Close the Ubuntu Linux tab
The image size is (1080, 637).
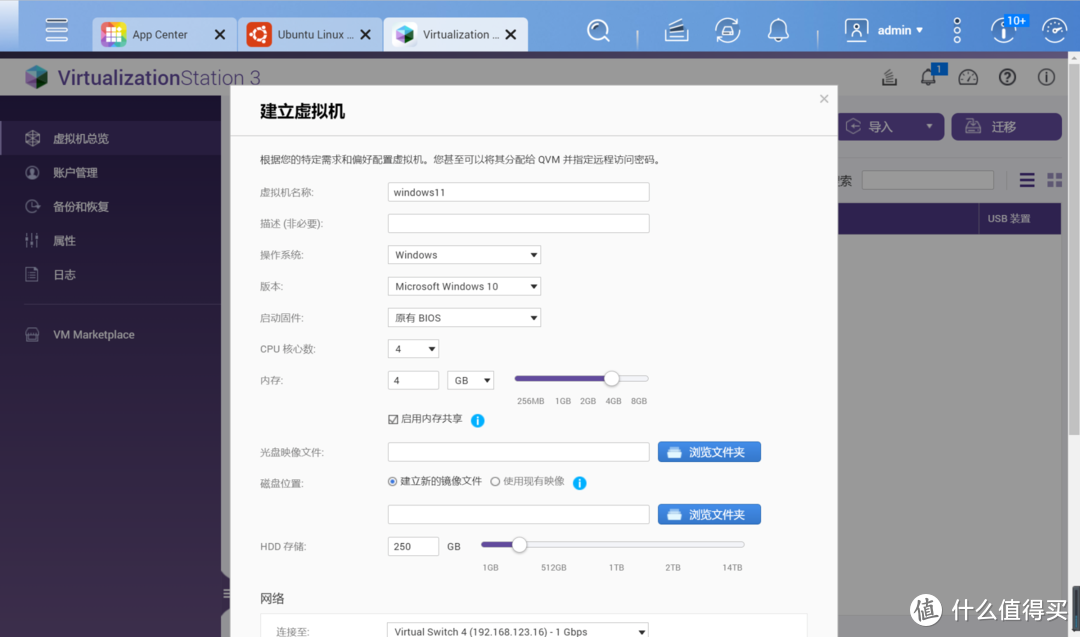(x=366, y=34)
